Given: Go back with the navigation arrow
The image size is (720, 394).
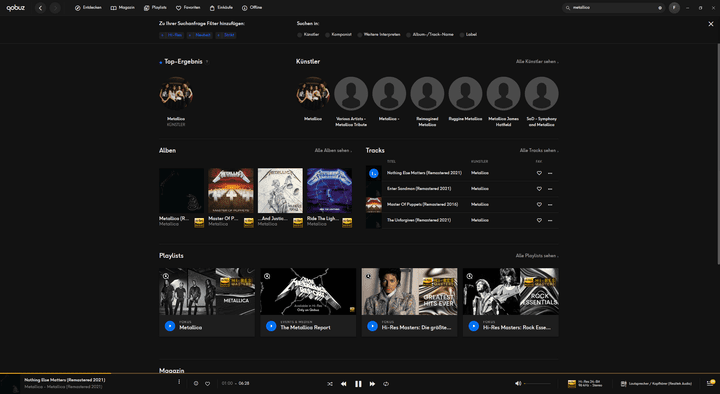Looking at the screenshot, I should click(40, 8).
